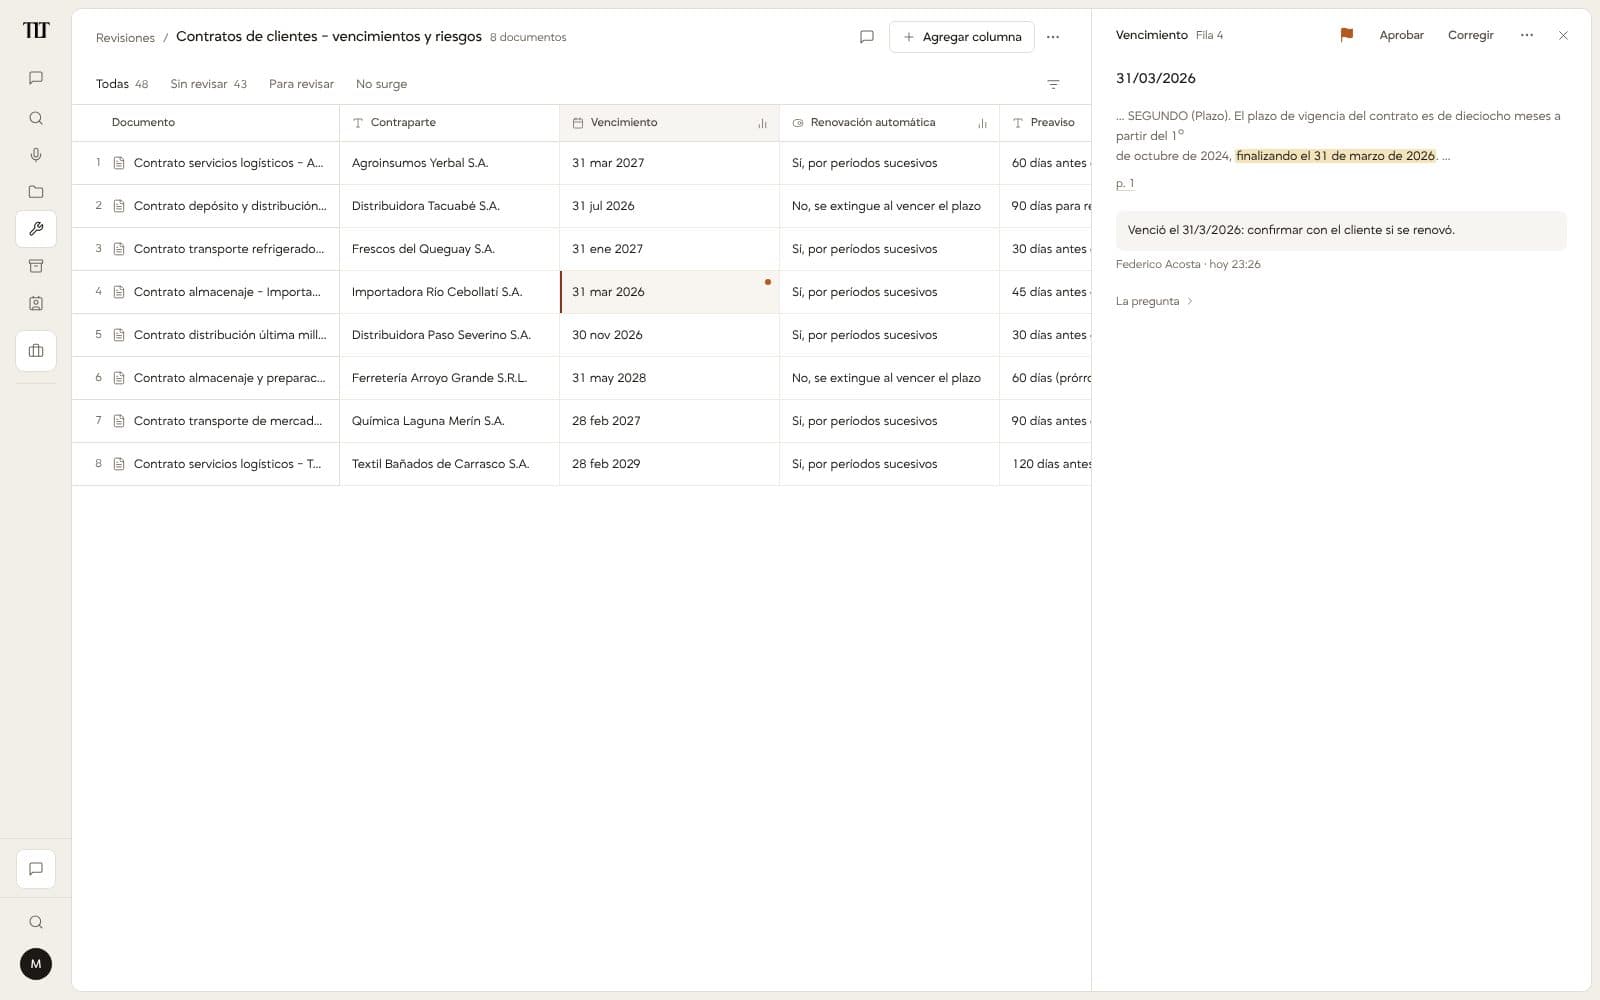Select the Todas tab
Viewport: 1600px width, 1000px height.
click(122, 84)
